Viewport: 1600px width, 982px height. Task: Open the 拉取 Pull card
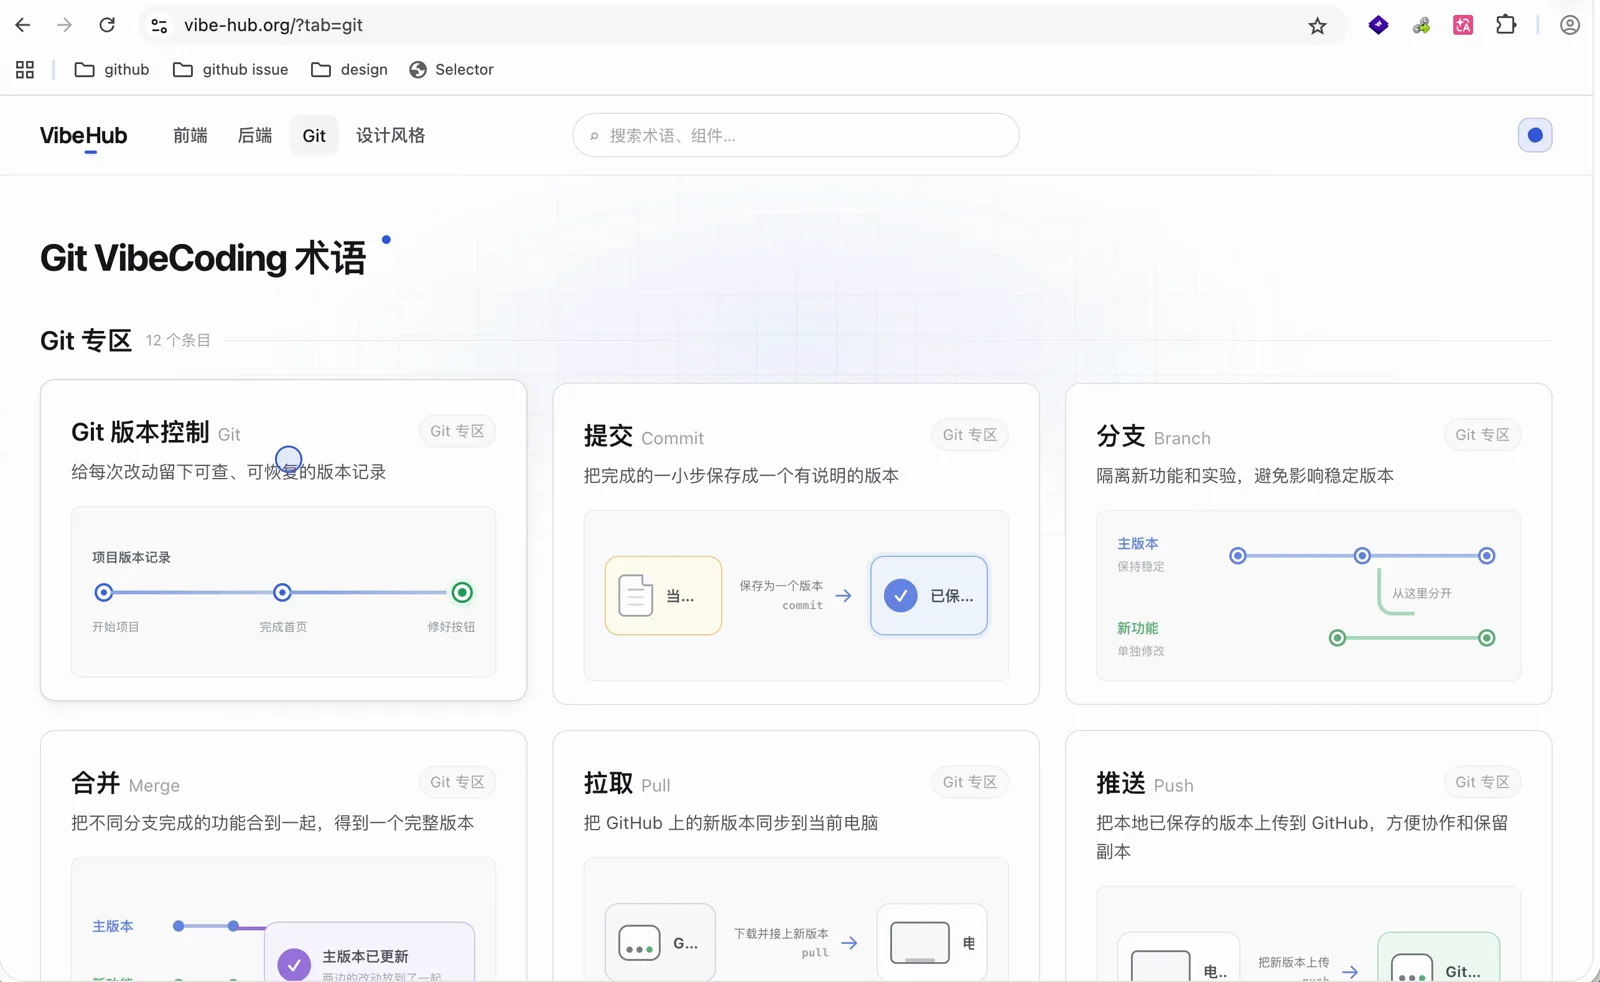click(x=796, y=856)
